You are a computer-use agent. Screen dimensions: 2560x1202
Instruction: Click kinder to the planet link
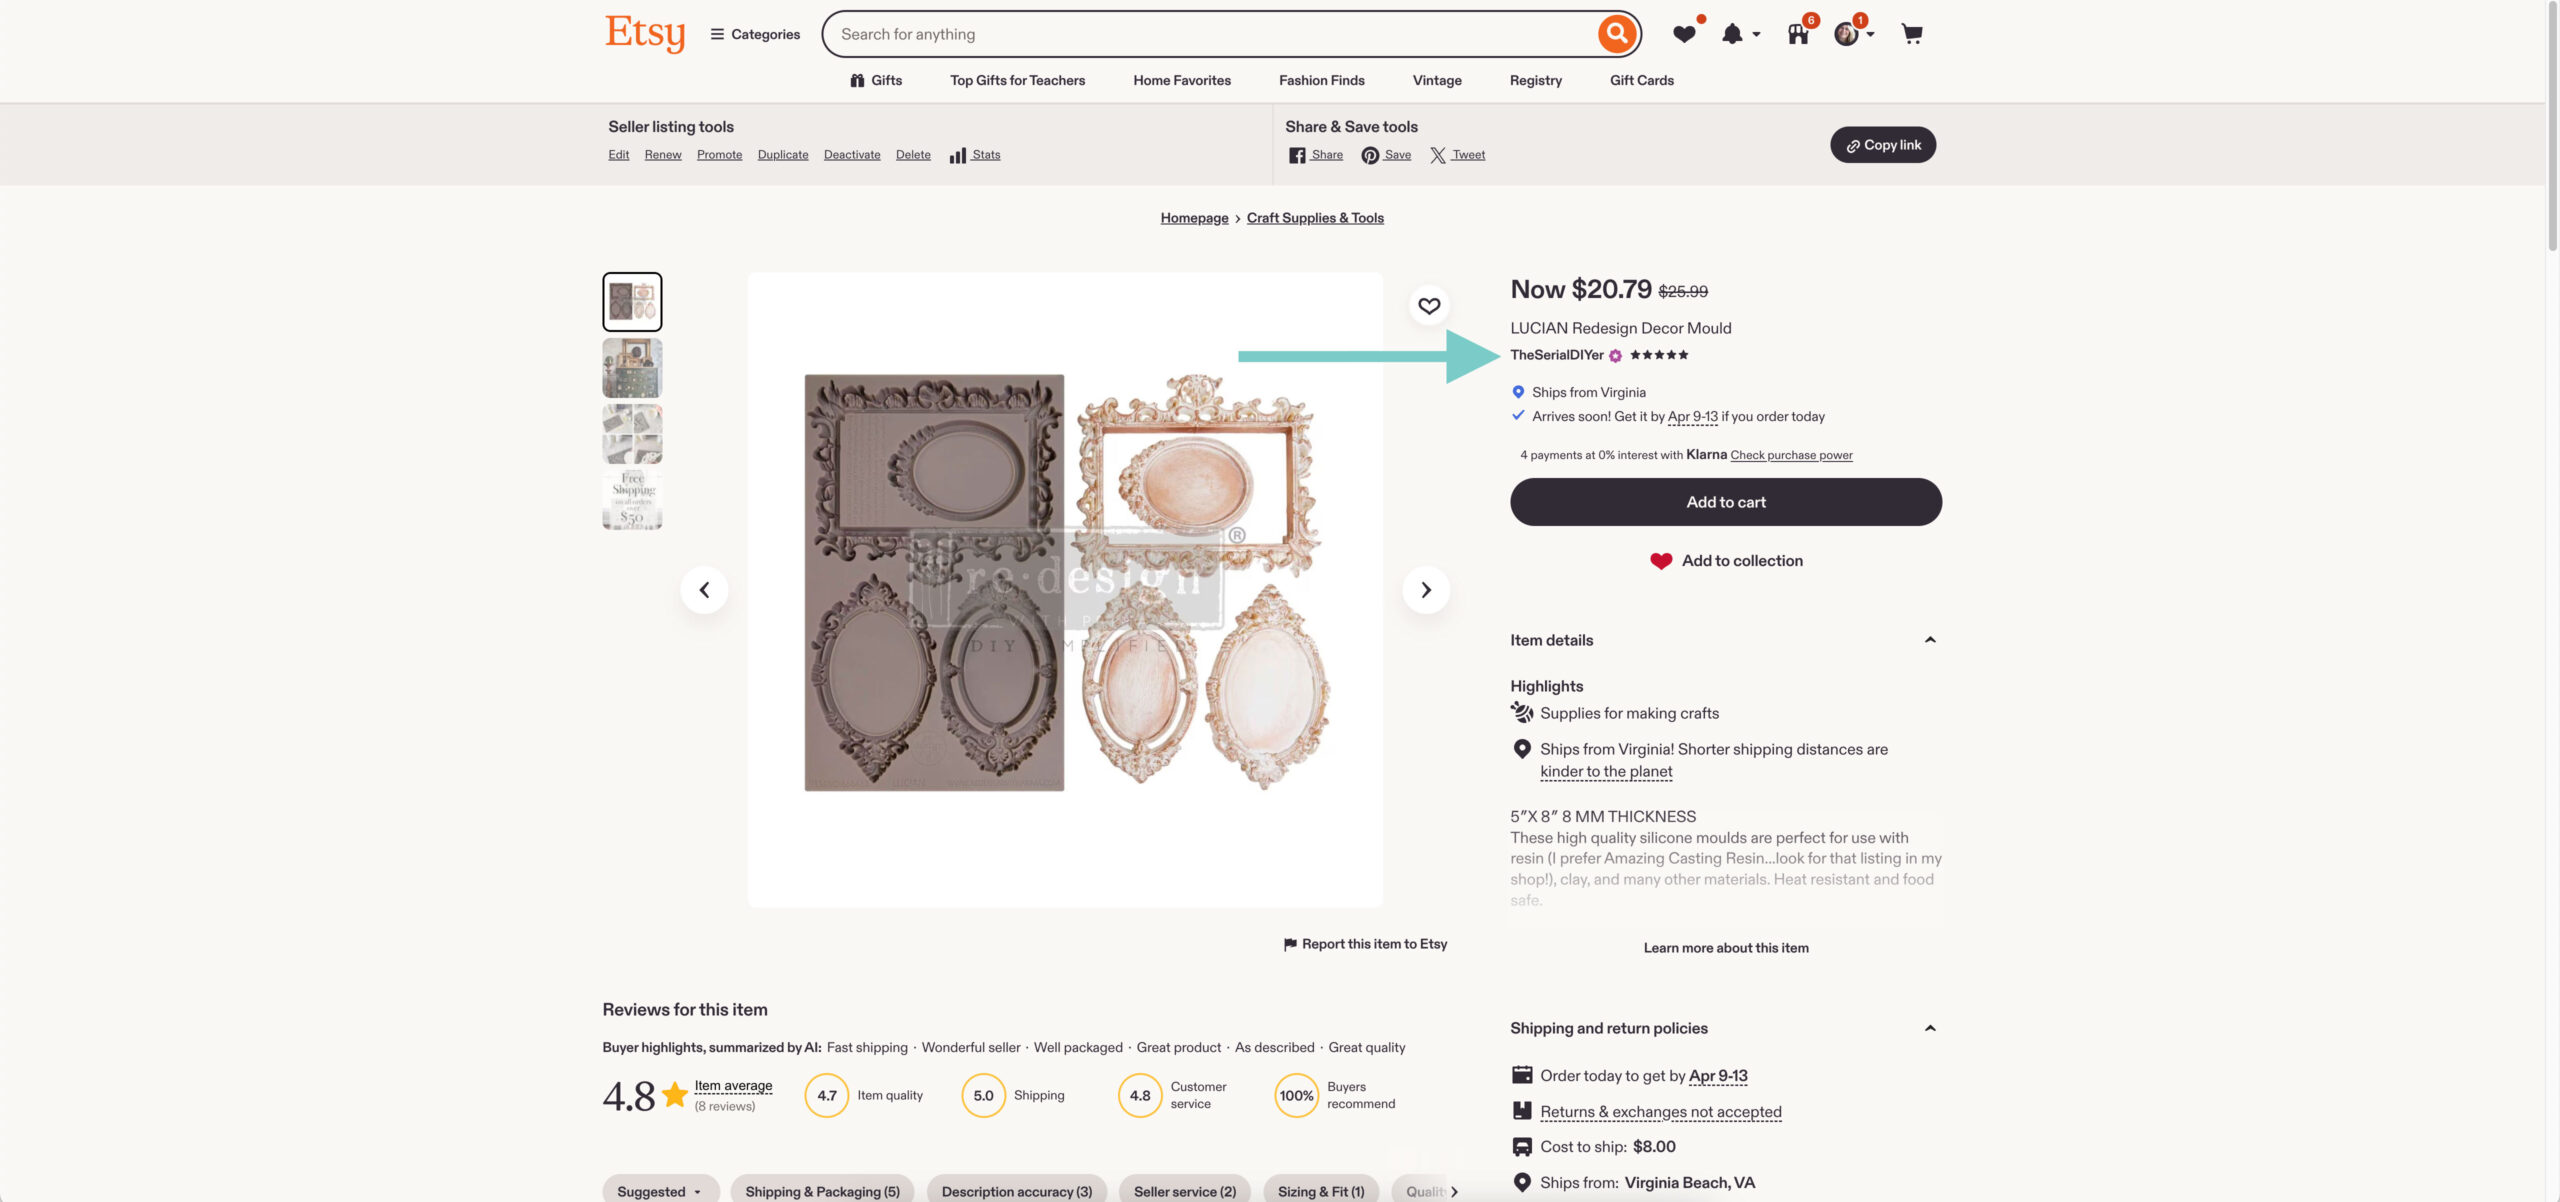click(x=1606, y=772)
